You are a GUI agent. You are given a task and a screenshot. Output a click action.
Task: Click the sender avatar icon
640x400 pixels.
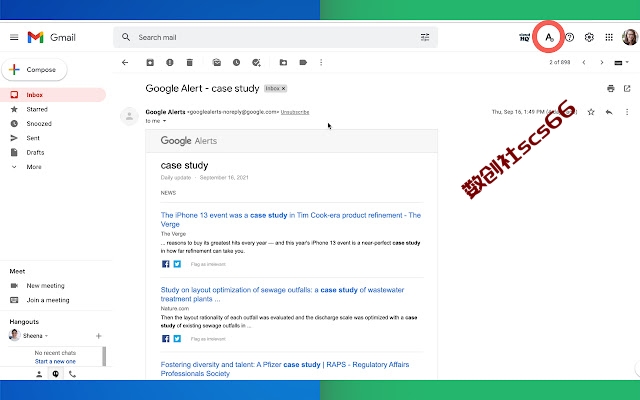pos(129,116)
